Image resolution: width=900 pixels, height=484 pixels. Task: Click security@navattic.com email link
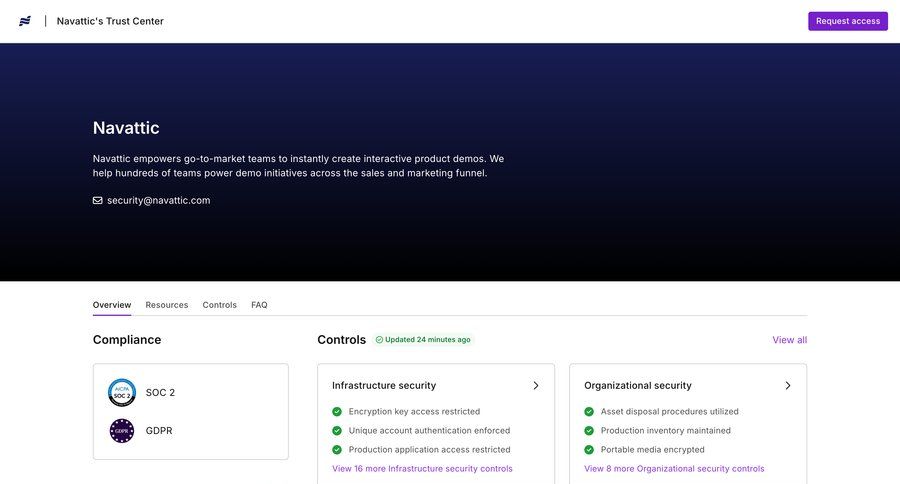(158, 200)
